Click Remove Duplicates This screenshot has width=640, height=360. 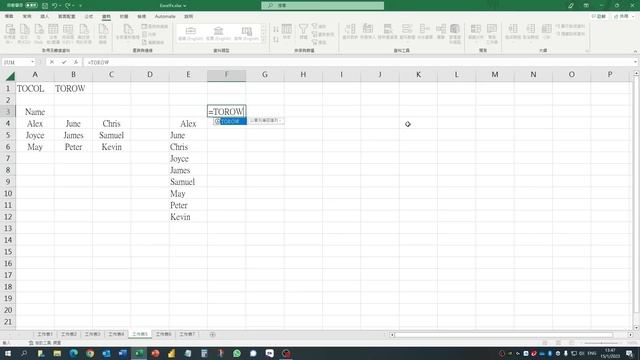387,32
